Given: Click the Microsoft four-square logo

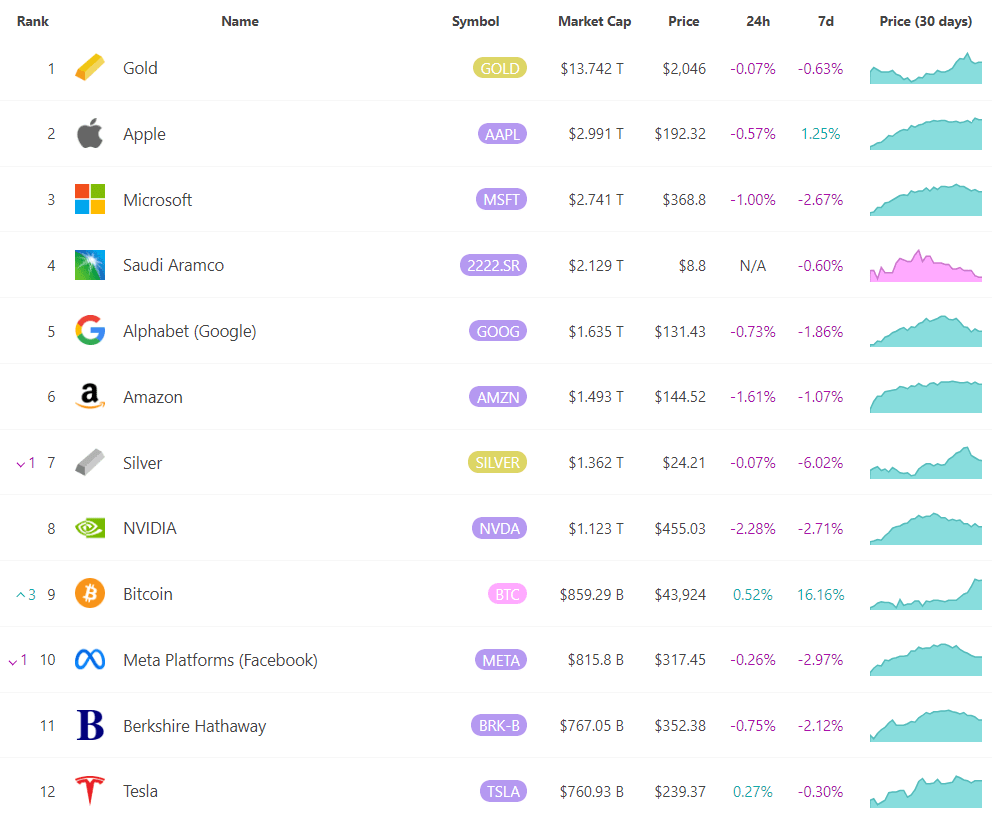Looking at the screenshot, I should point(89,199).
